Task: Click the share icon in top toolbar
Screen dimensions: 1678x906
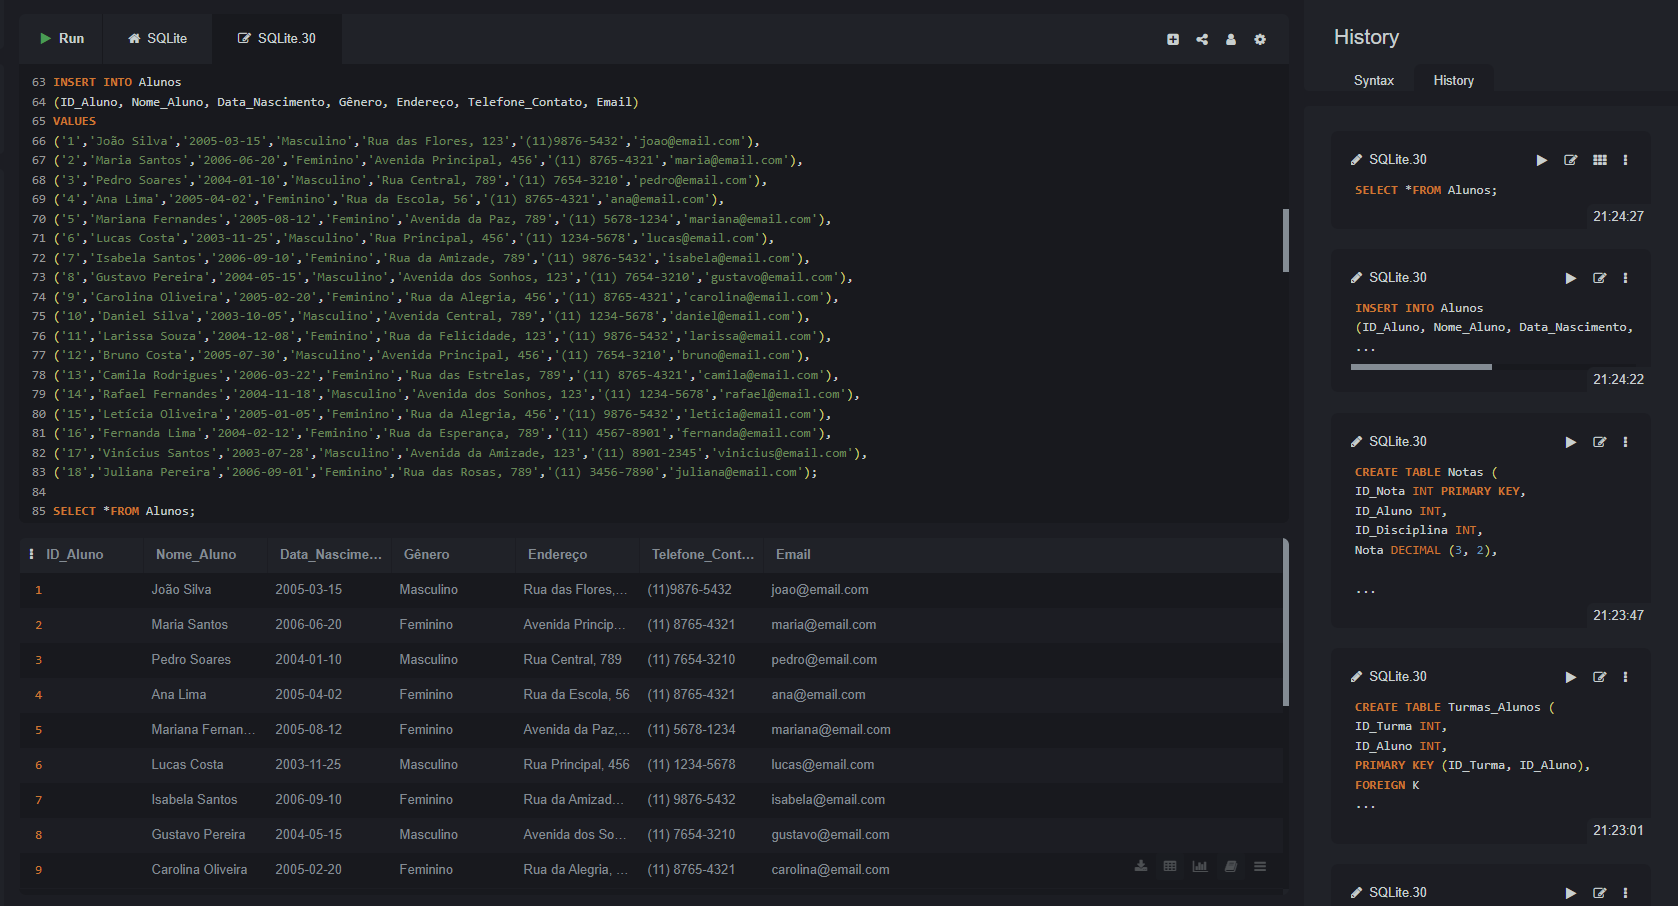Action: 1202,40
